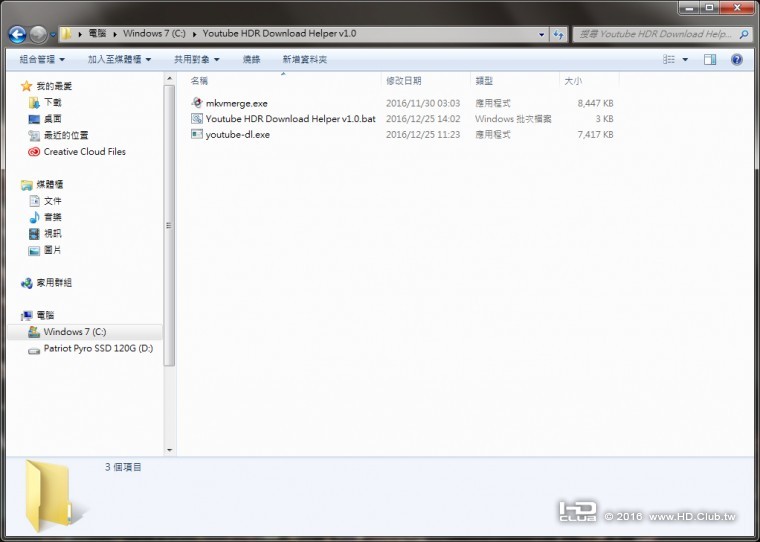
Task: Open 加入至媒體櫃 dropdown menu
Action: pyautogui.click(x=119, y=59)
